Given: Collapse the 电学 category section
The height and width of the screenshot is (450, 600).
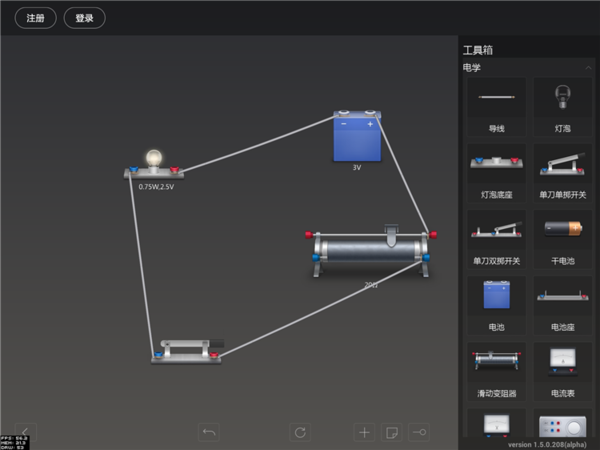Looking at the screenshot, I should [x=586, y=68].
